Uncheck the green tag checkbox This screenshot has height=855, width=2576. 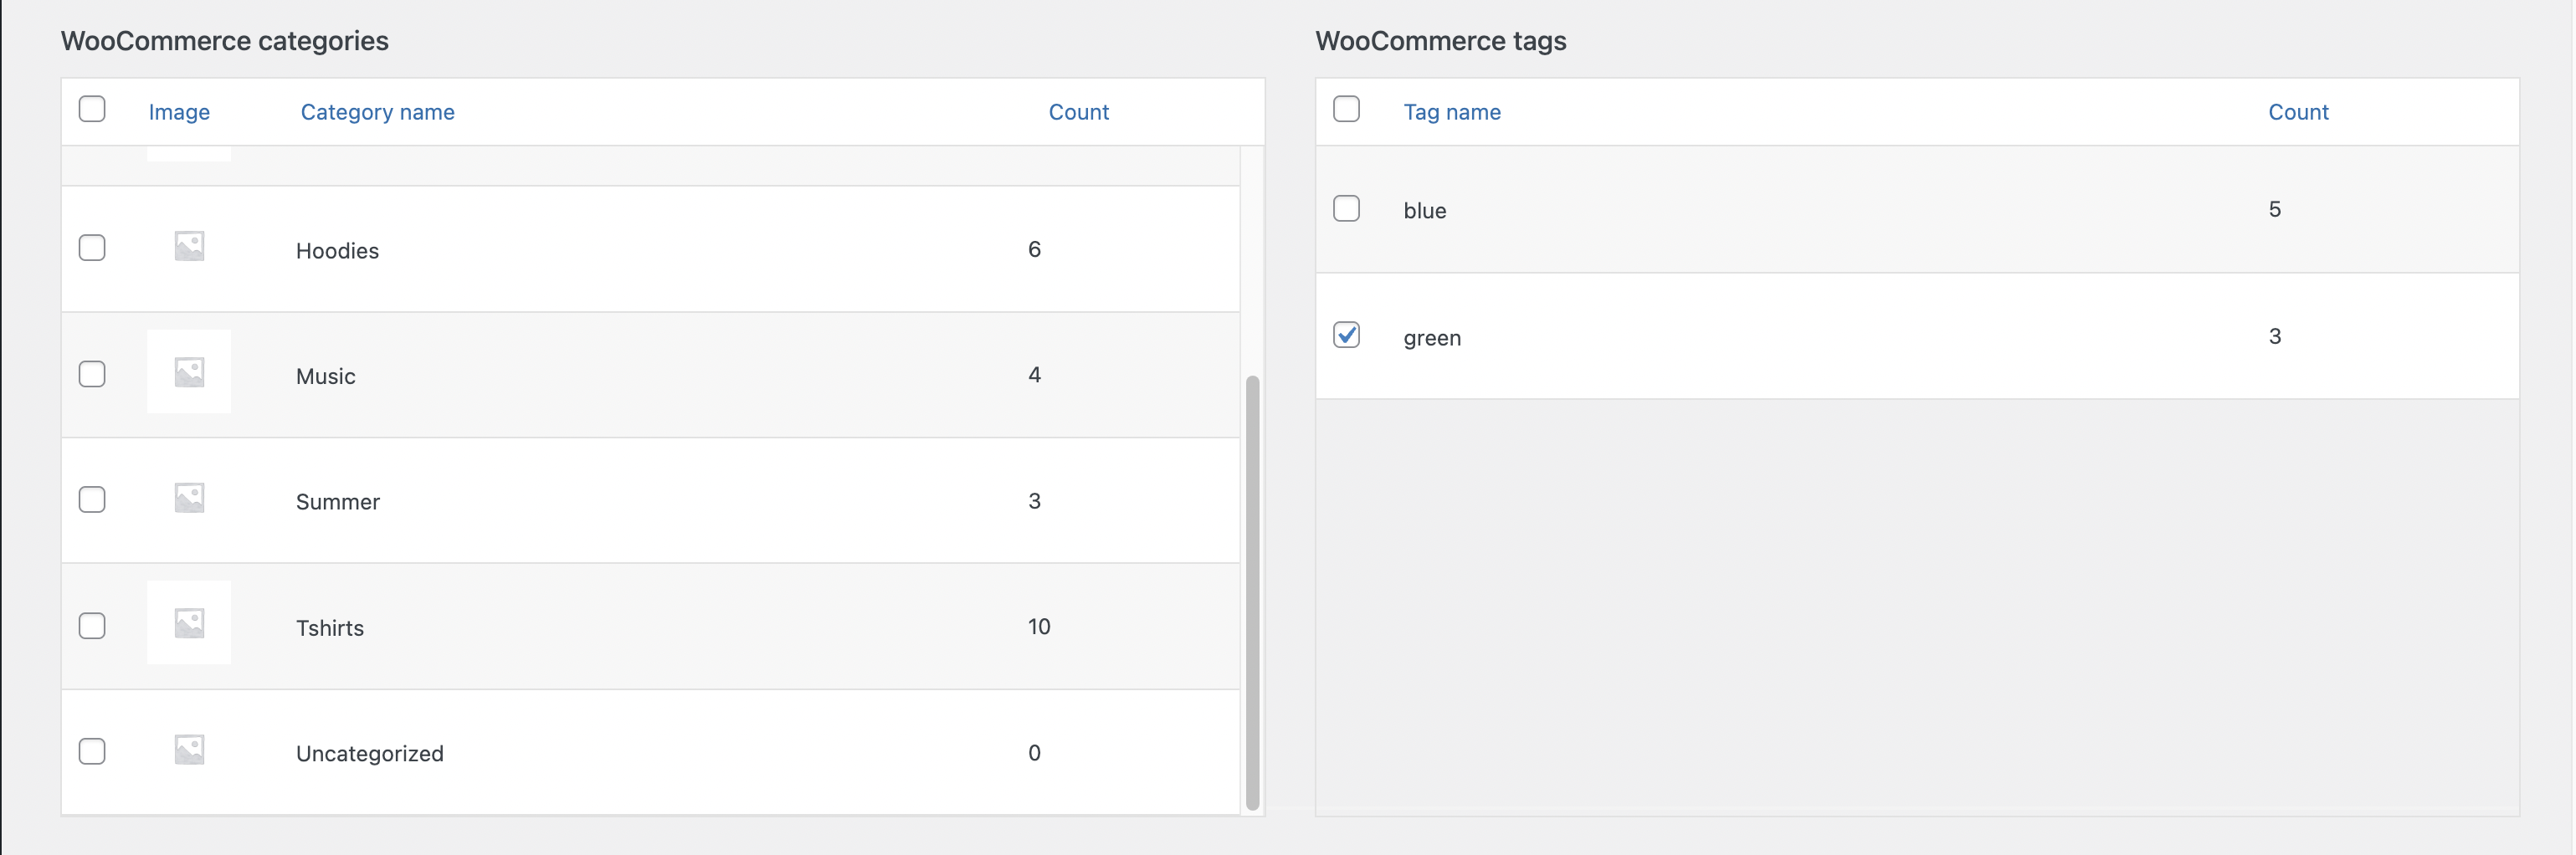(x=1347, y=335)
